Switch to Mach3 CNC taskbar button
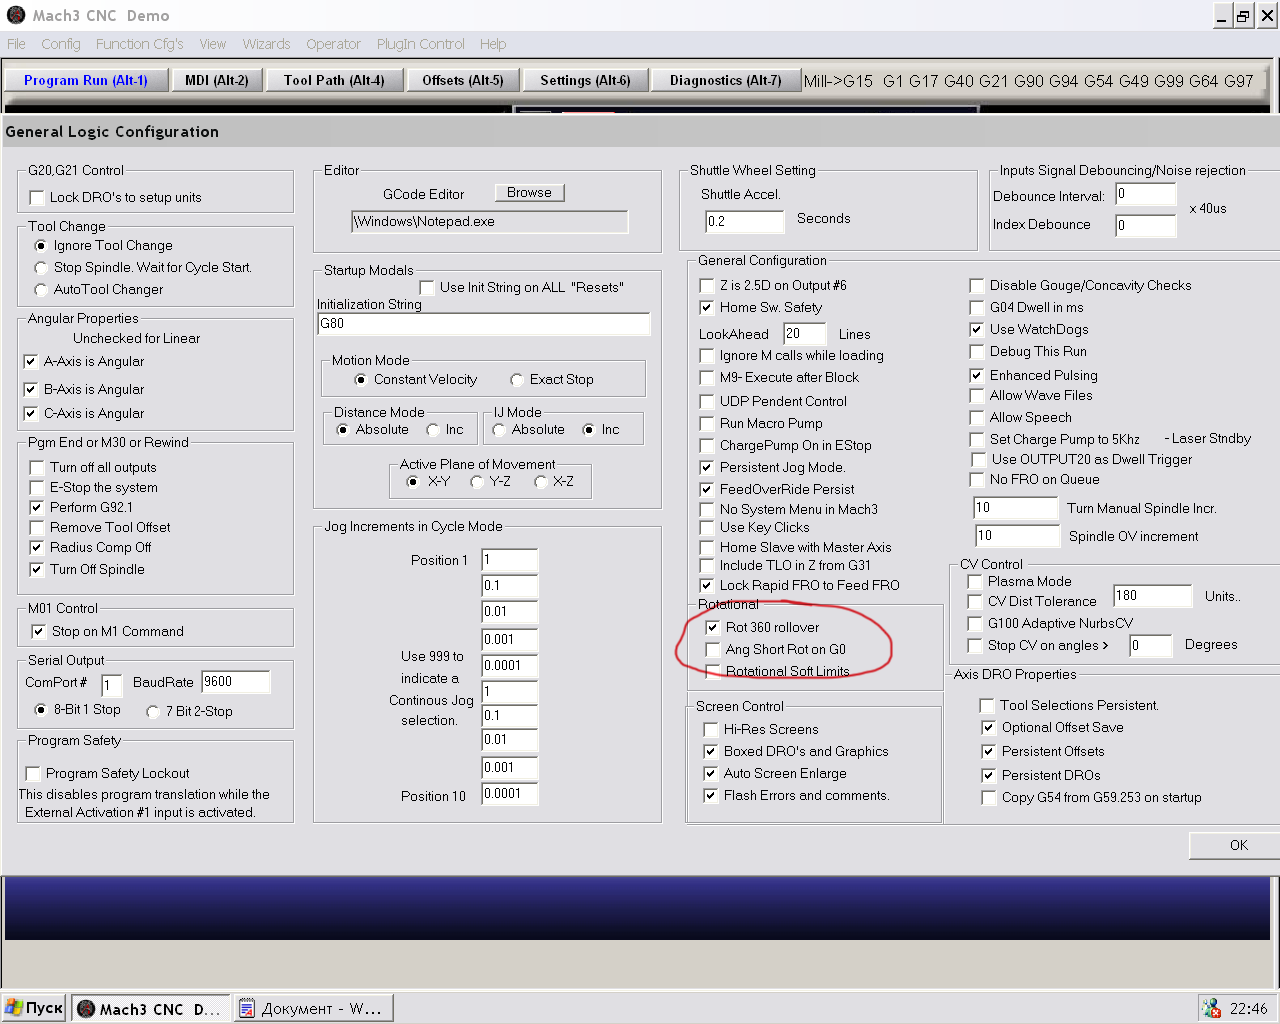 (152, 1008)
